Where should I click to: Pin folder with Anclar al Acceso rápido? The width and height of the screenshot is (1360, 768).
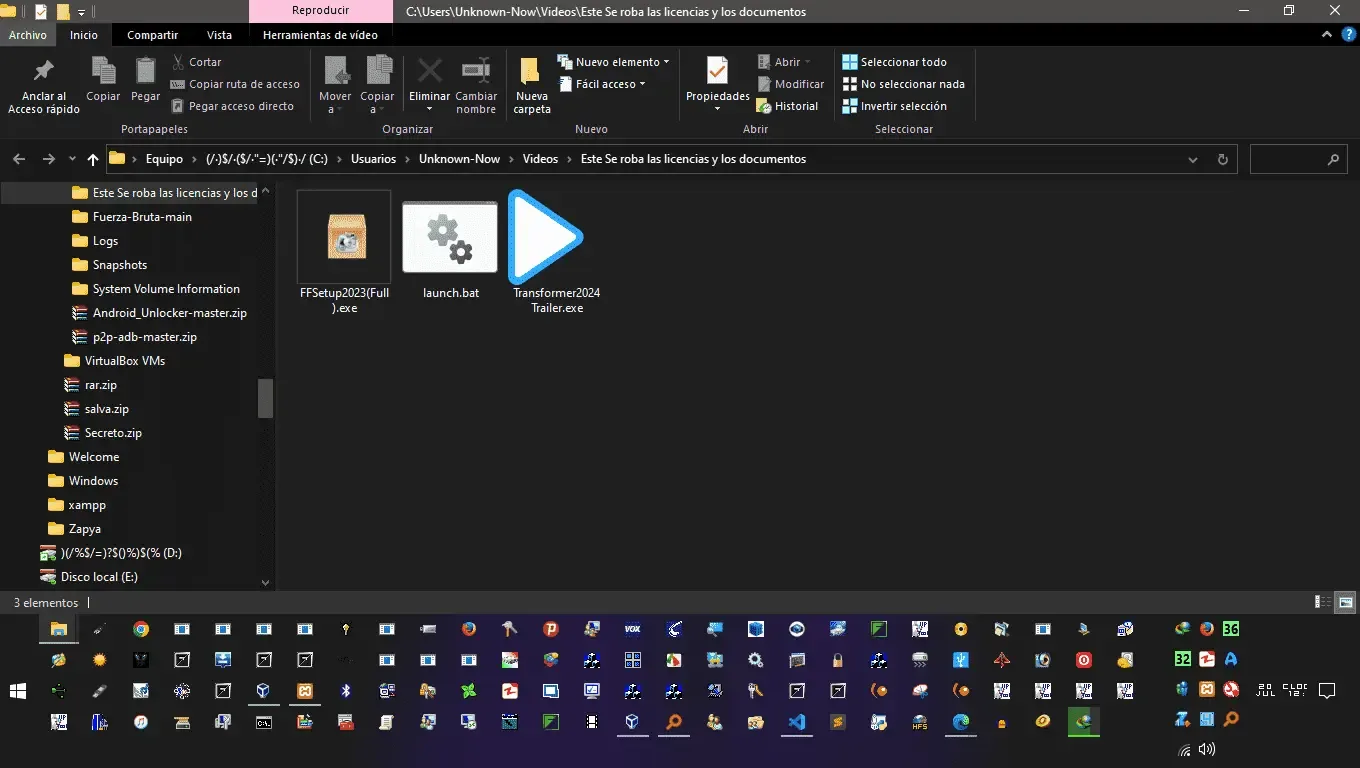point(44,86)
